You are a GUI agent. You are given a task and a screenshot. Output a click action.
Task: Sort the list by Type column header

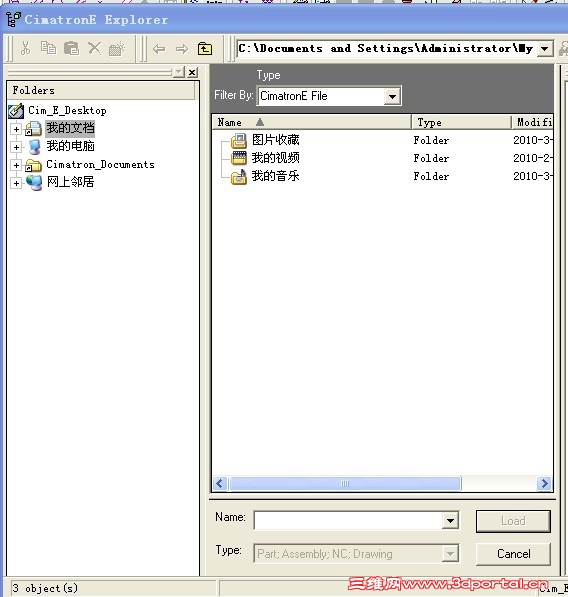click(461, 122)
